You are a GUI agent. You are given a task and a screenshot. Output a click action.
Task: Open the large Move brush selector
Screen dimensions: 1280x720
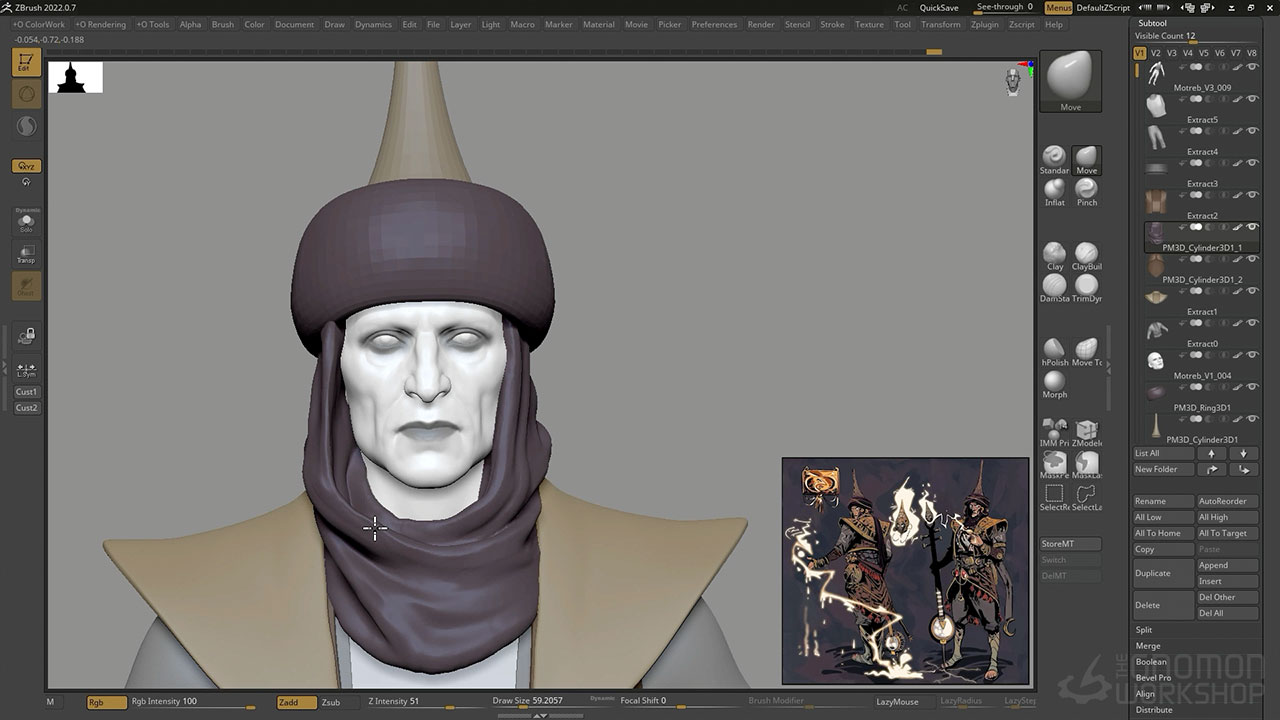(1070, 80)
